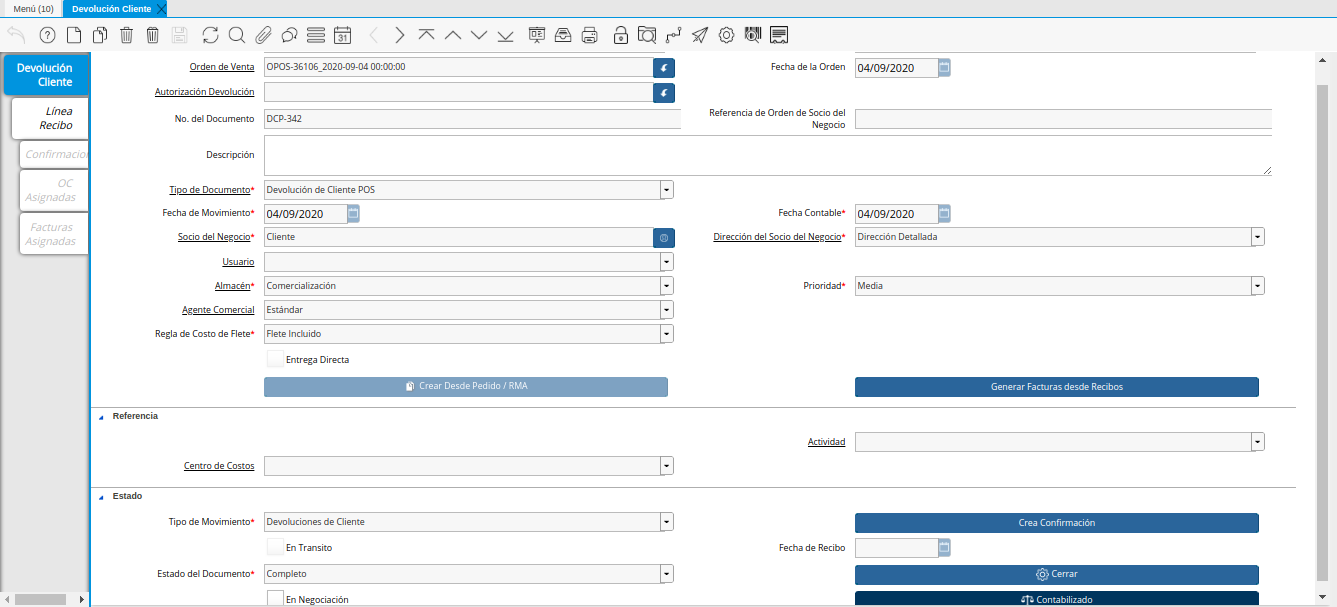The width and height of the screenshot is (1337, 607).
Task: Click the padlock icon in toolbar
Action: pyautogui.click(x=621, y=35)
